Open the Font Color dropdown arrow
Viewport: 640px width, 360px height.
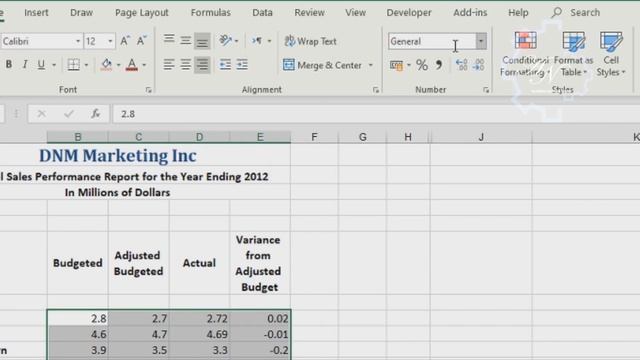144,64
